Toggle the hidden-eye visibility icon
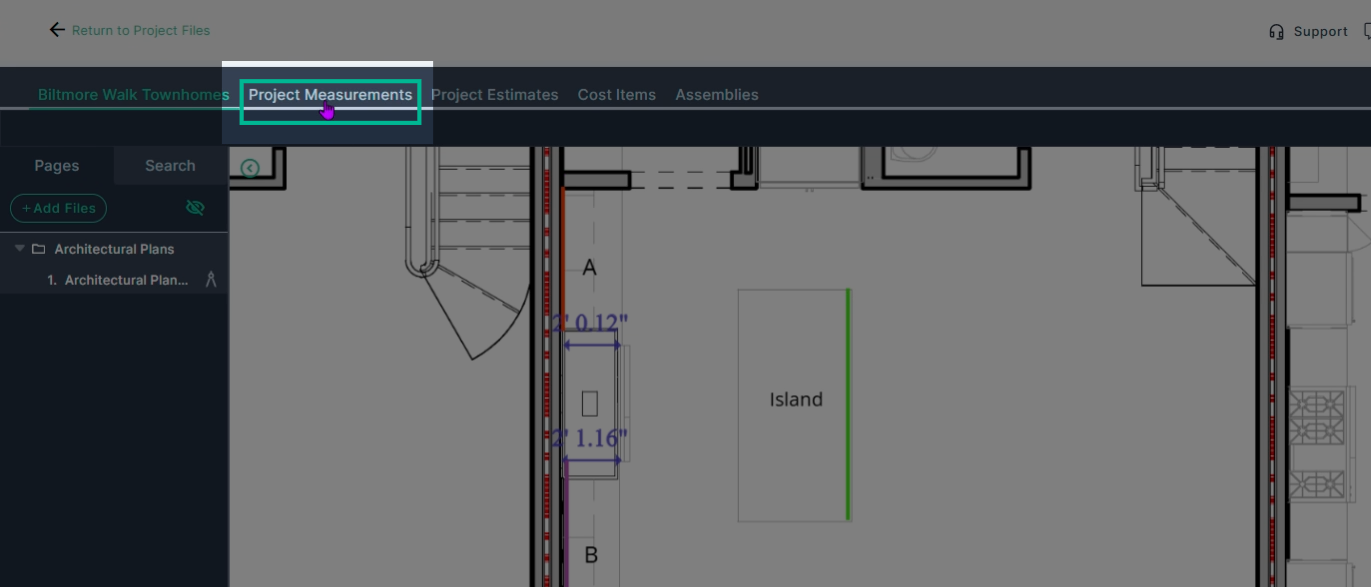The height and width of the screenshot is (587, 1371). click(x=195, y=208)
